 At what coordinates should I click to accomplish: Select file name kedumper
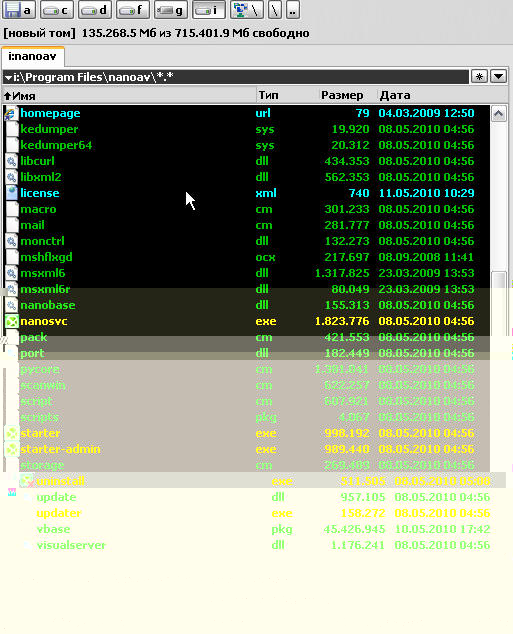[x=49, y=129]
